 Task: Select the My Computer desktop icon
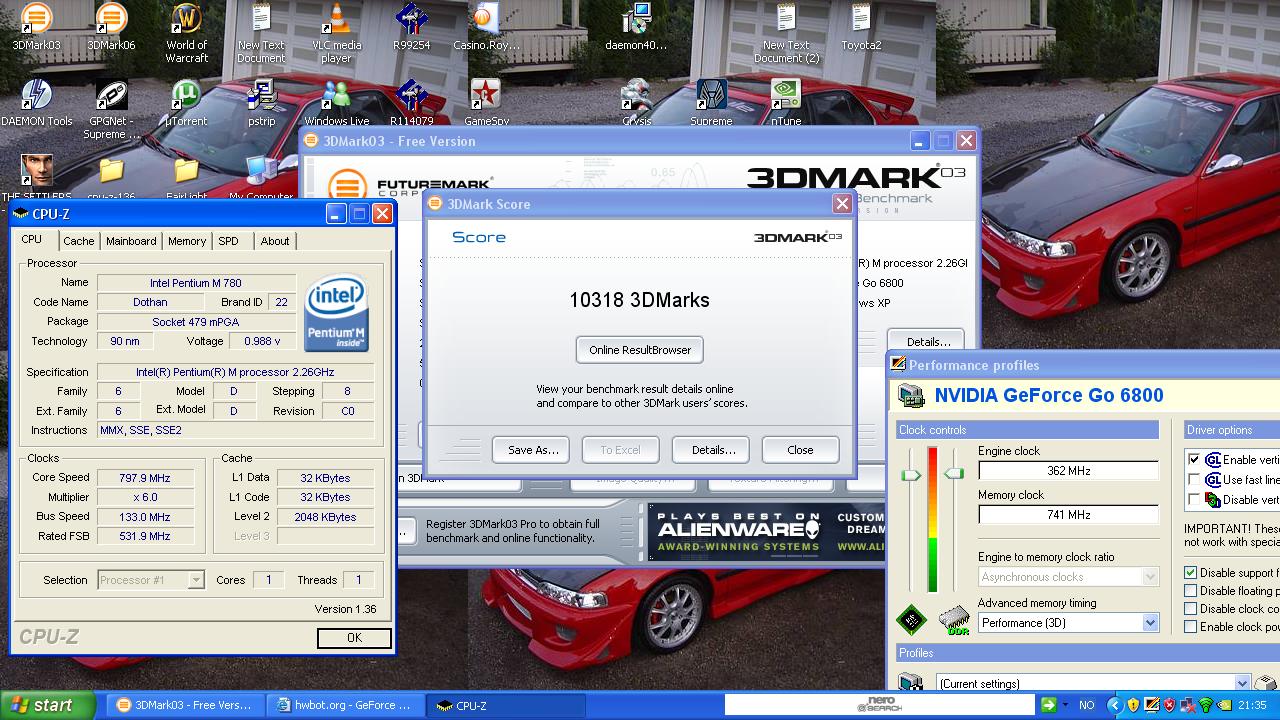261,177
